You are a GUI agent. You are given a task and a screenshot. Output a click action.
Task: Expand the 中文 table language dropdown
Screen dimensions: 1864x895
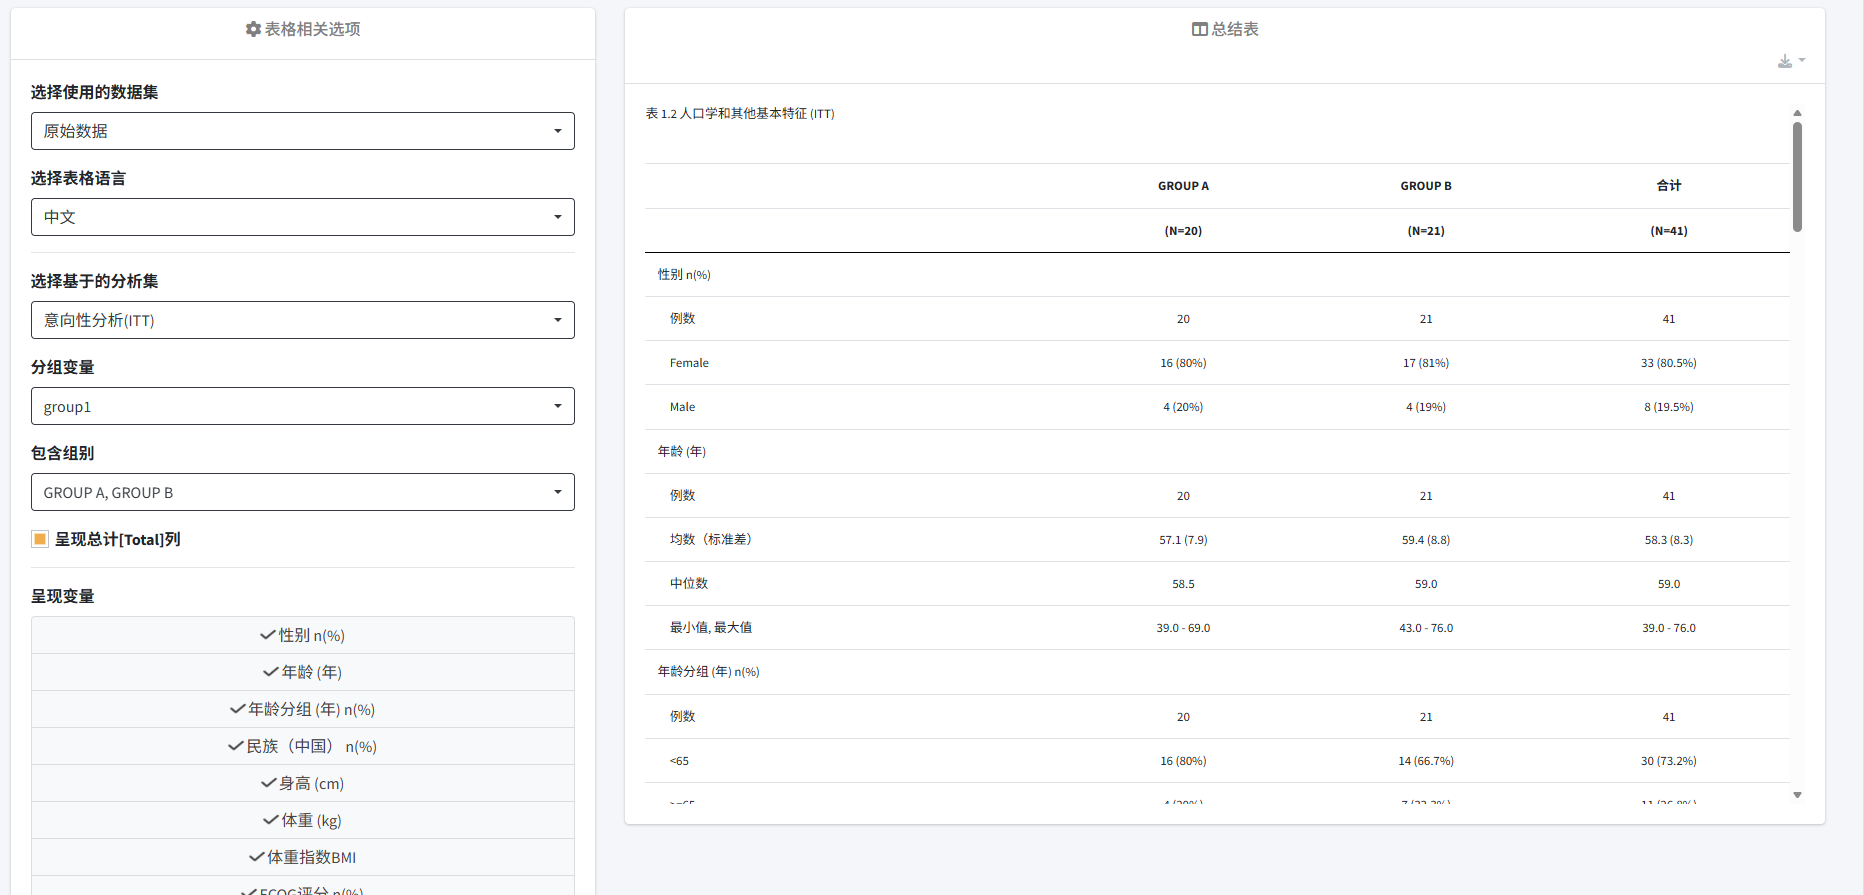coord(302,217)
